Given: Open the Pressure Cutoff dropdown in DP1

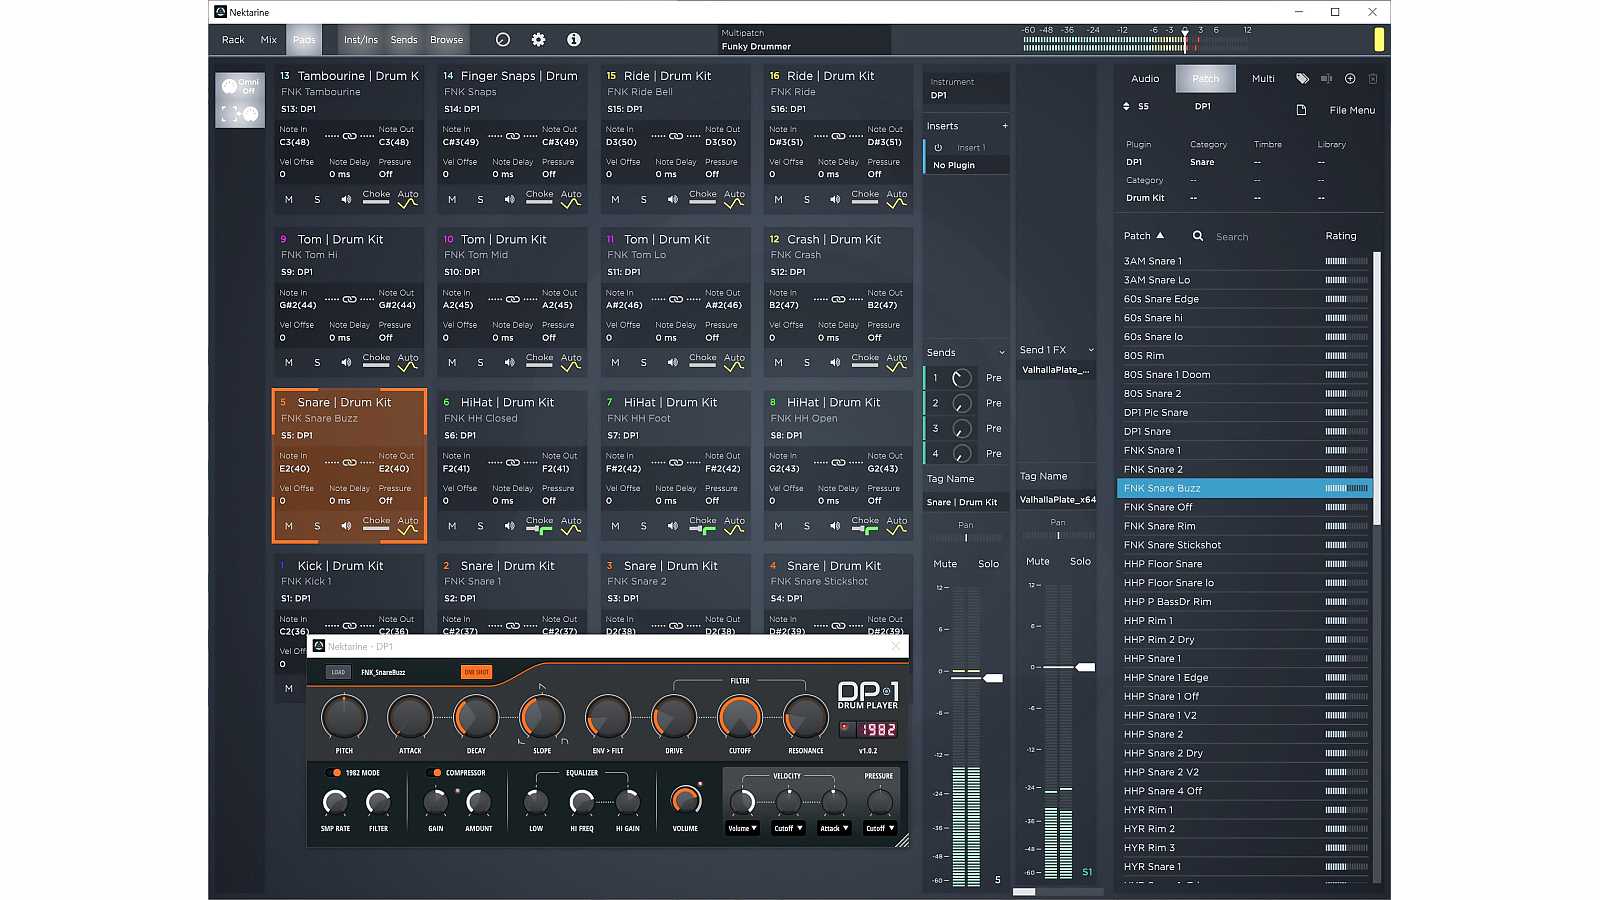Looking at the screenshot, I should pos(880,828).
